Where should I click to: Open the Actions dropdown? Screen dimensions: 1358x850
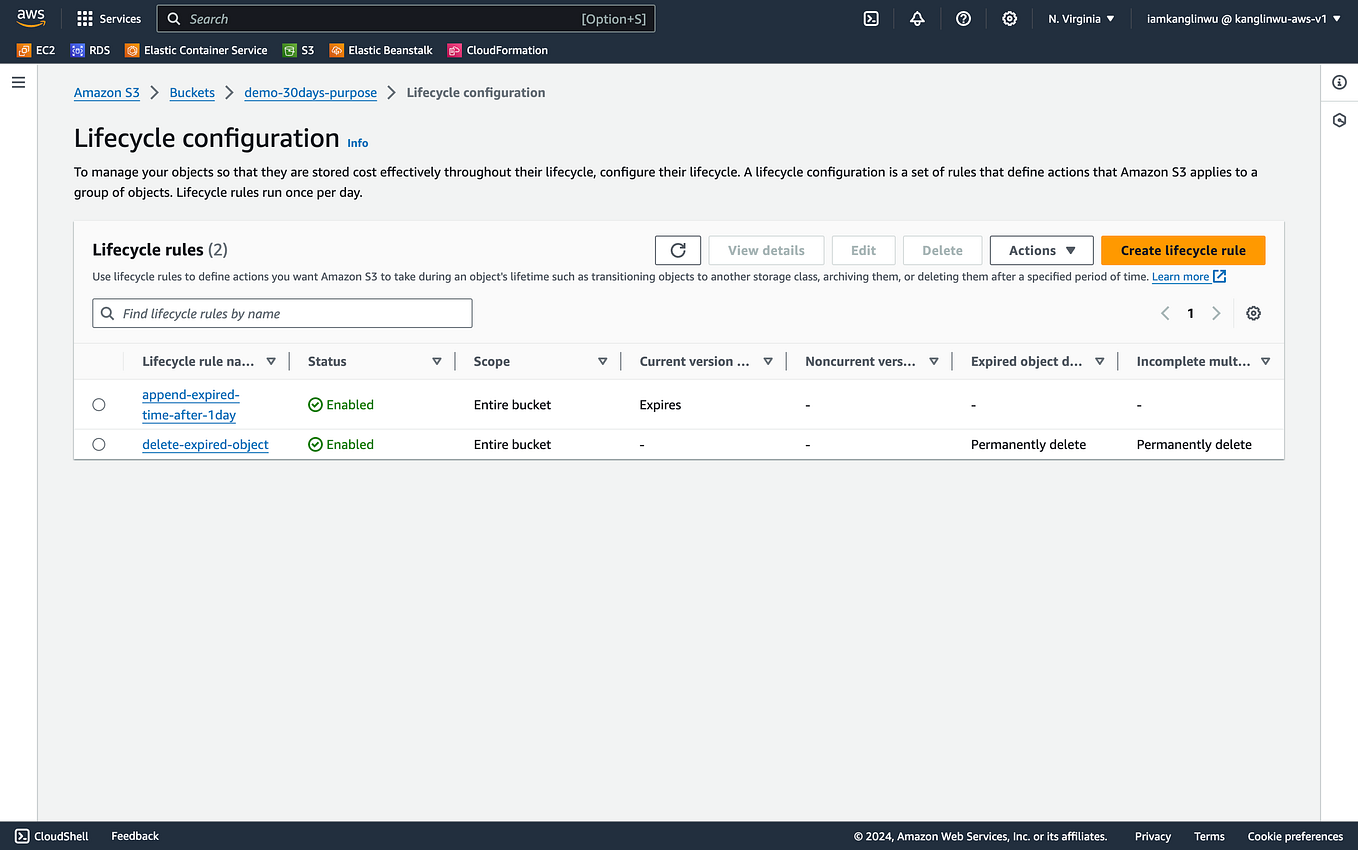1041,250
